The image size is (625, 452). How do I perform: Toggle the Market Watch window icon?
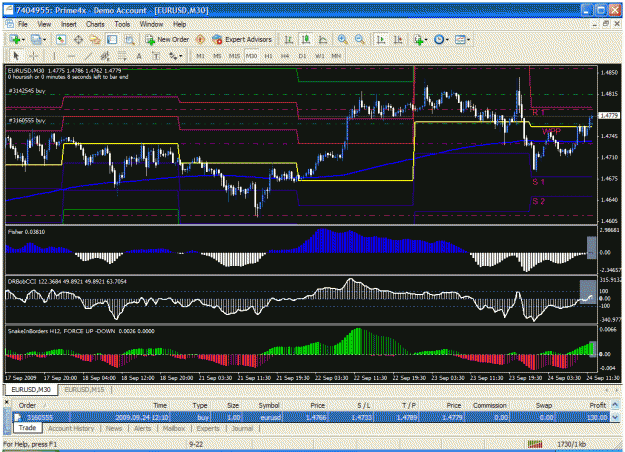61,39
